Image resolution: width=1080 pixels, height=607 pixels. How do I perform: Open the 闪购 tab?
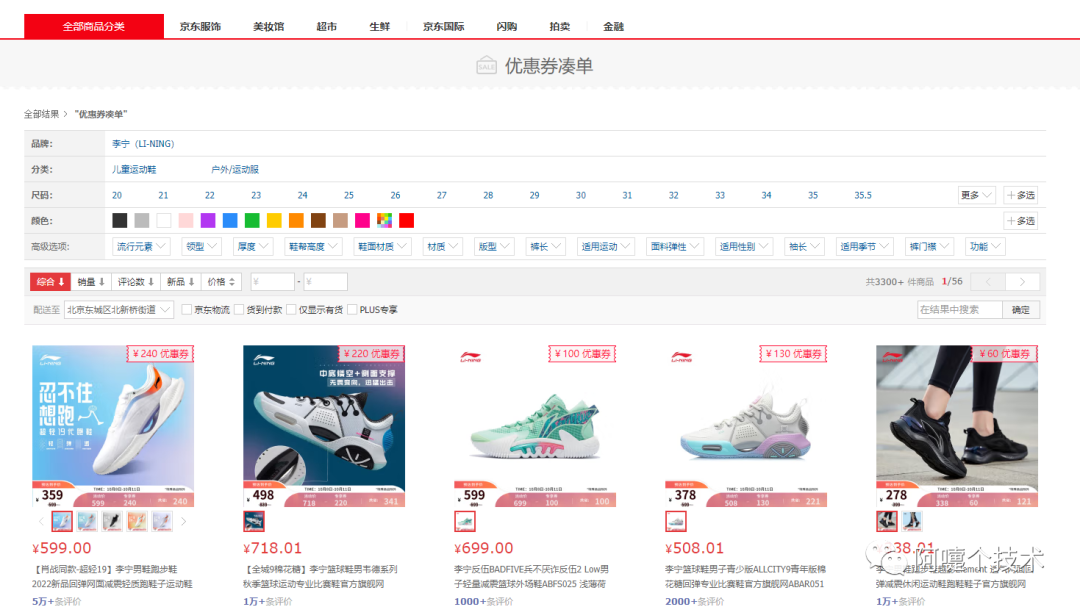click(x=506, y=26)
